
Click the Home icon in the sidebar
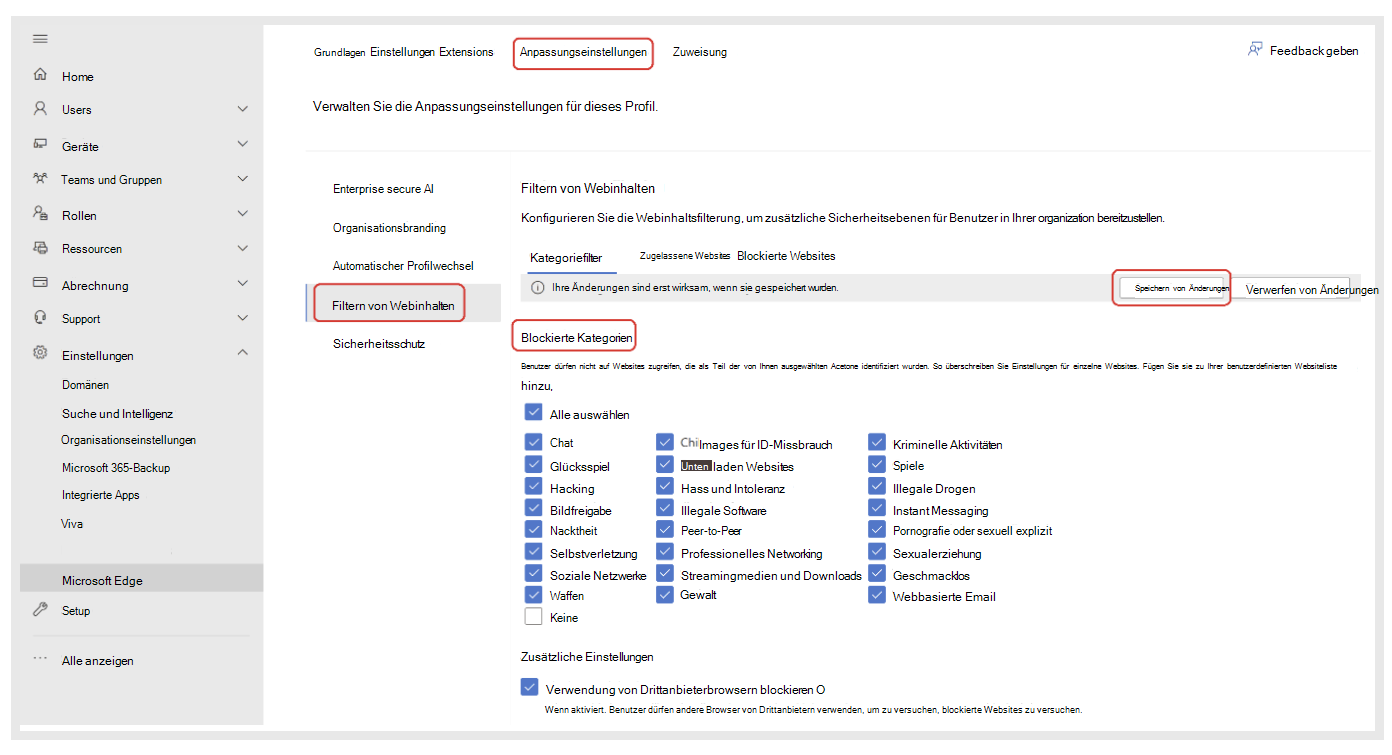click(x=40, y=75)
